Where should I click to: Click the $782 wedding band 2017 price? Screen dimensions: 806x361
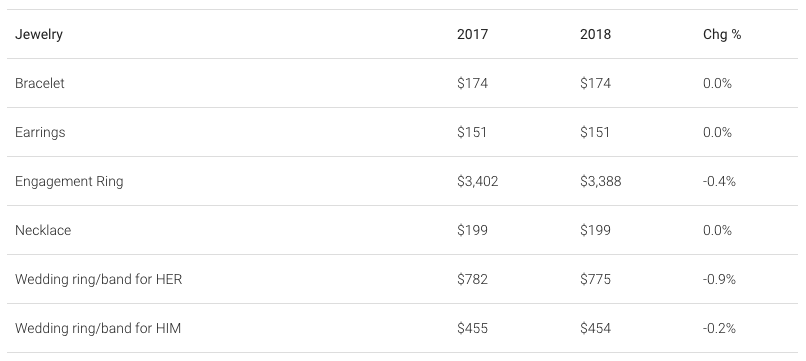click(472, 279)
